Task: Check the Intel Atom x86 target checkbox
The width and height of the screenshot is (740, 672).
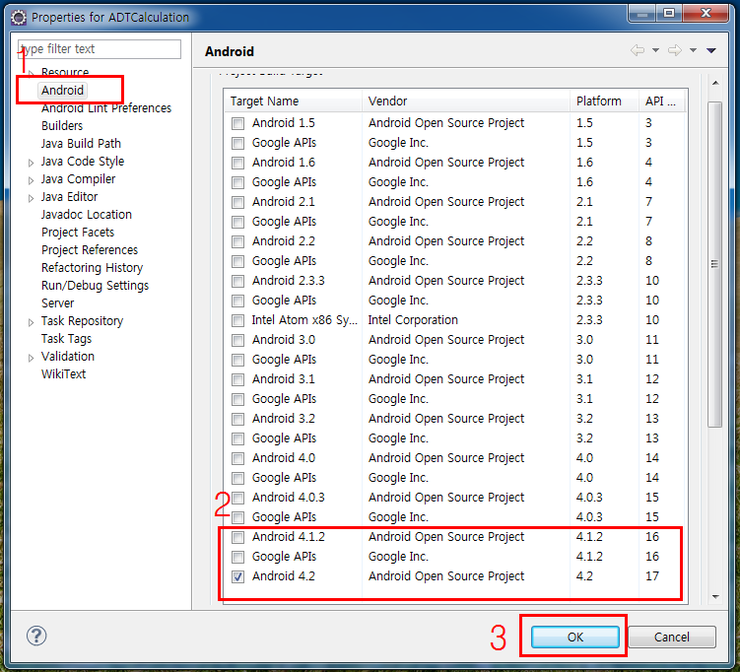Action: (x=238, y=320)
